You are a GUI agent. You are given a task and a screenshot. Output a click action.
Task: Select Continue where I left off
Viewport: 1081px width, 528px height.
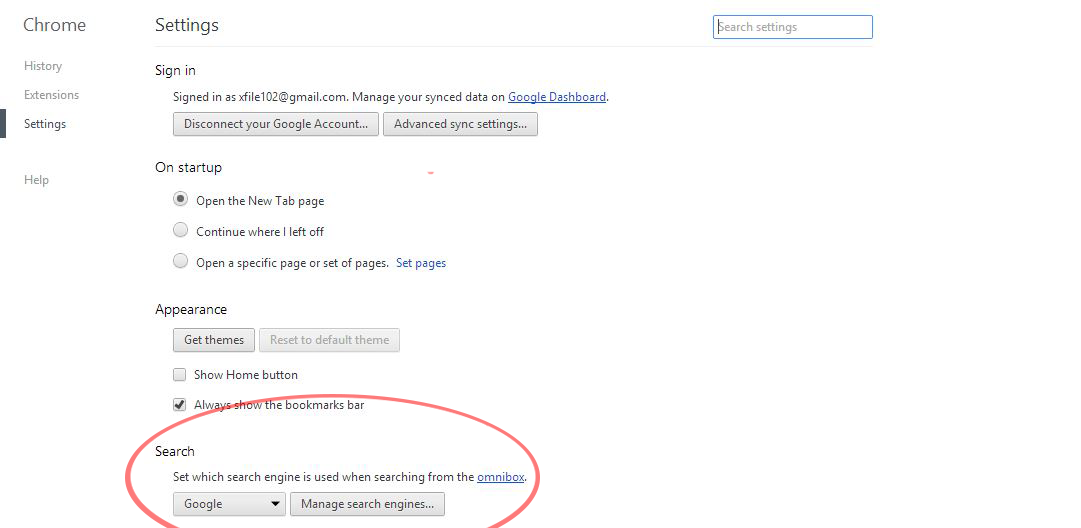tap(180, 230)
